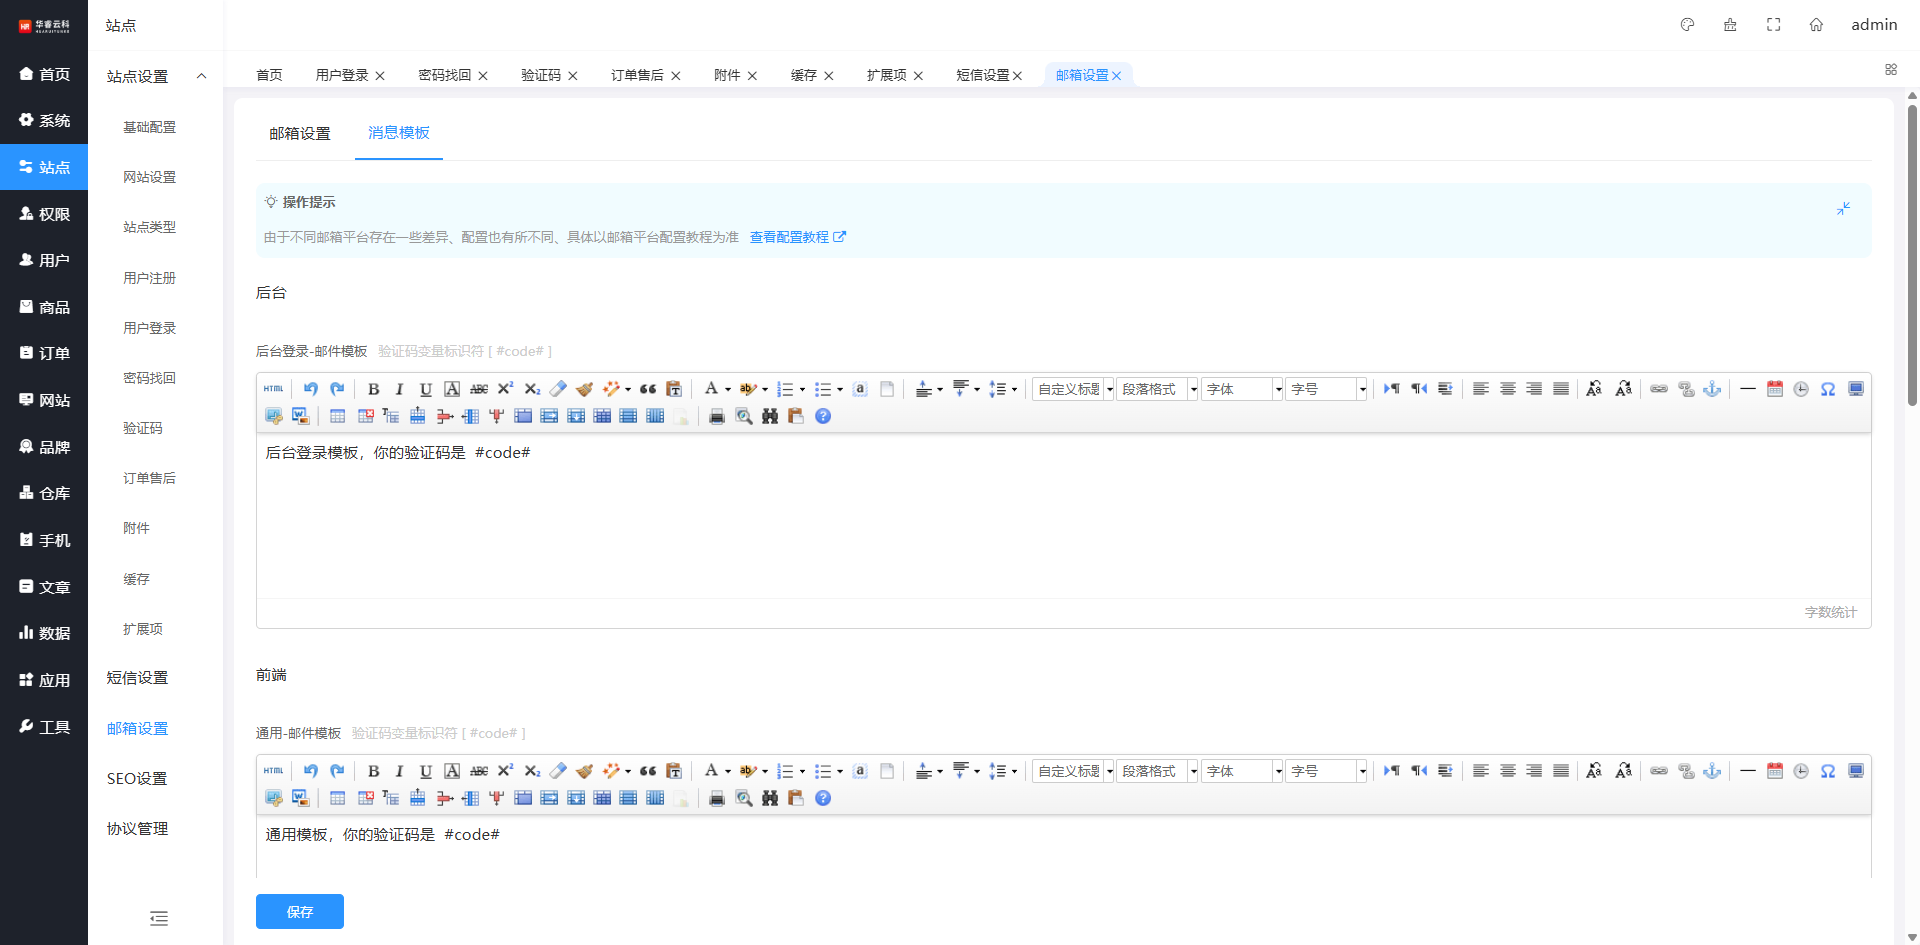Image resolution: width=1920 pixels, height=945 pixels.
Task: Open the help icon in 通用 editor toolbar
Action: point(823,798)
